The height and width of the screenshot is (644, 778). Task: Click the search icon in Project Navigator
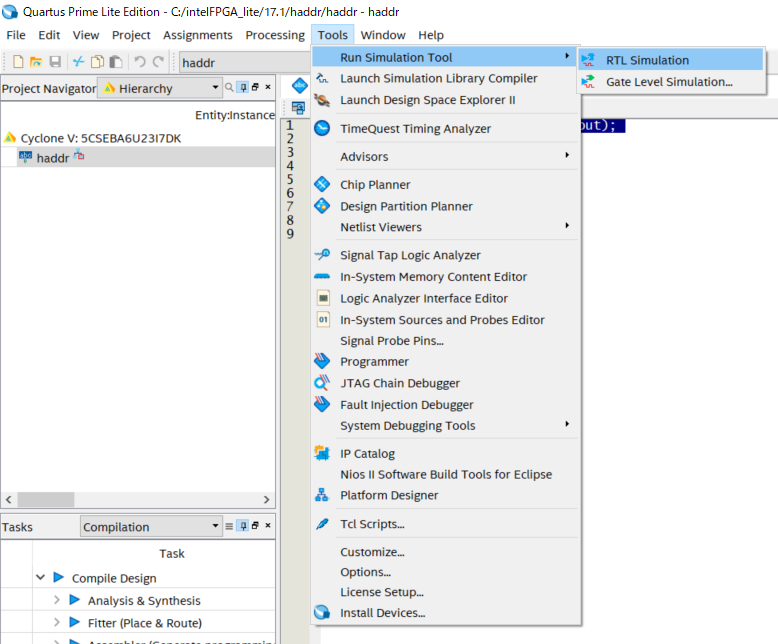(229, 88)
